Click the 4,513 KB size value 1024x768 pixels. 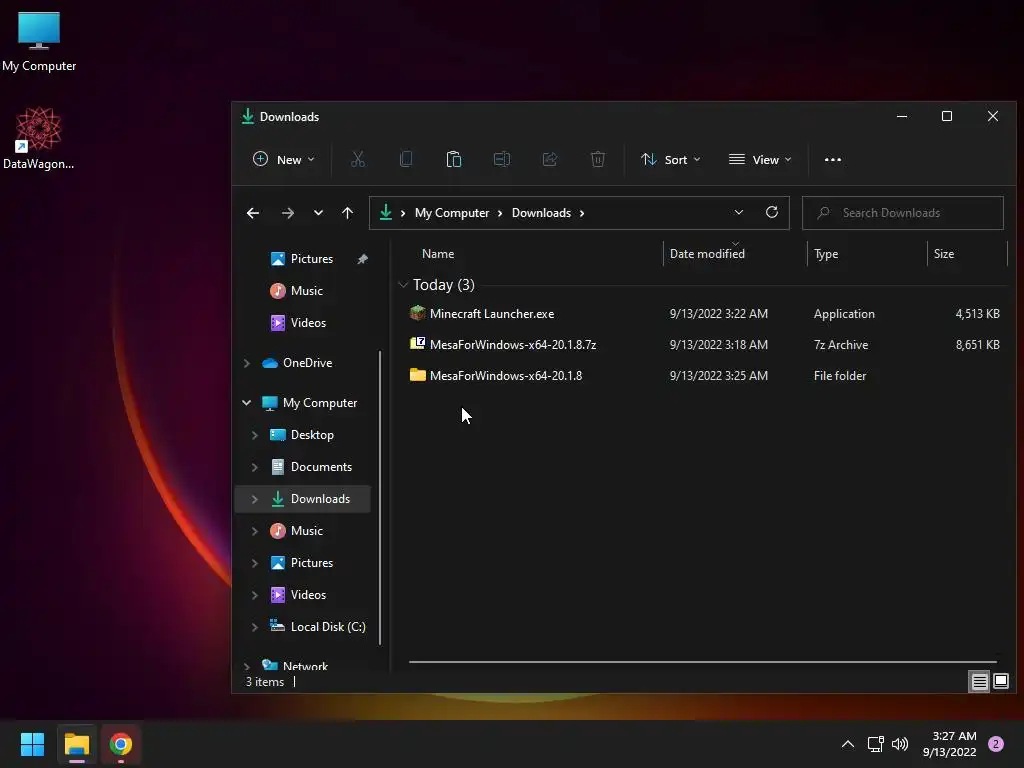click(978, 313)
